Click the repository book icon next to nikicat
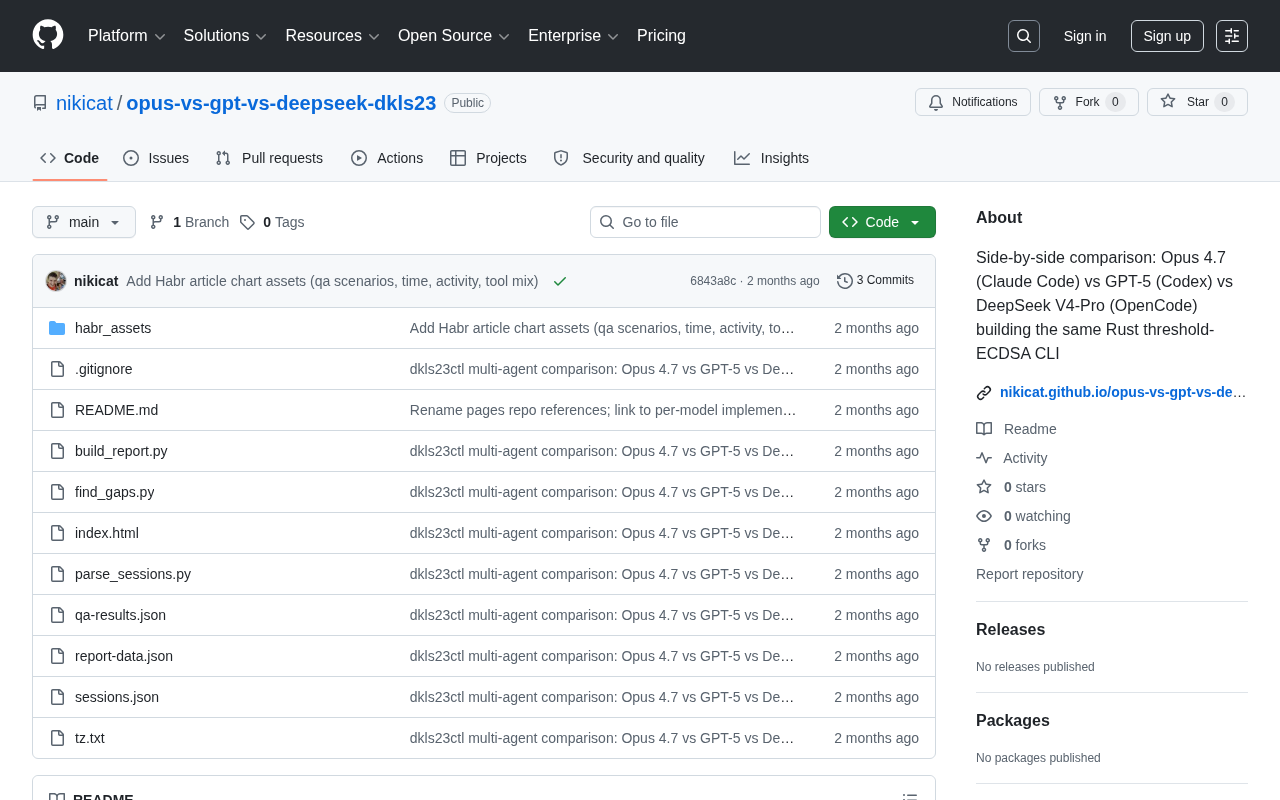This screenshot has height=800, width=1280. (x=40, y=103)
